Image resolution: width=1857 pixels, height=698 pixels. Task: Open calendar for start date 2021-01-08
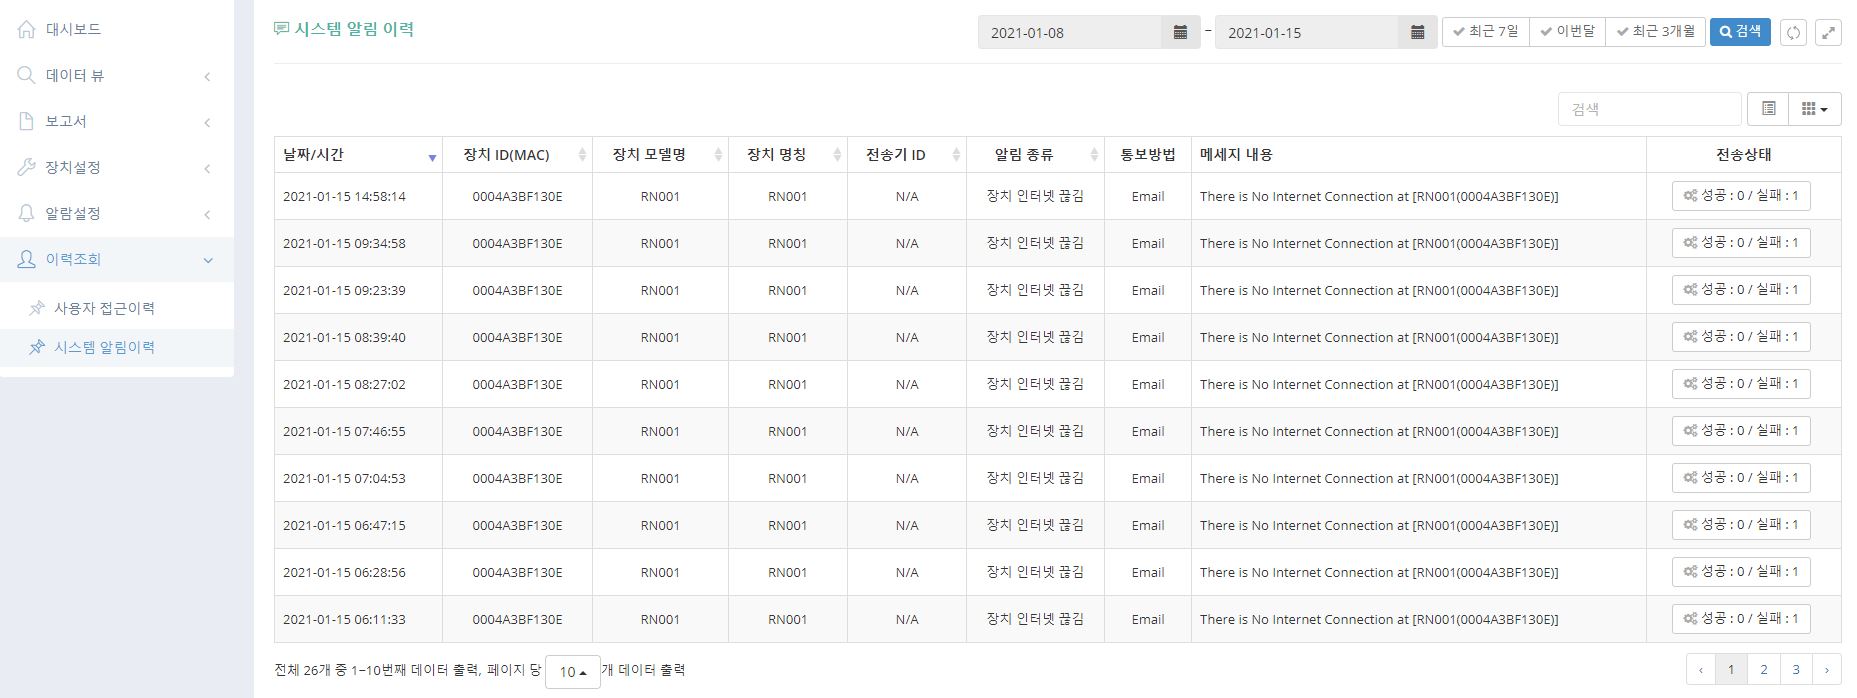pos(1180,32)
